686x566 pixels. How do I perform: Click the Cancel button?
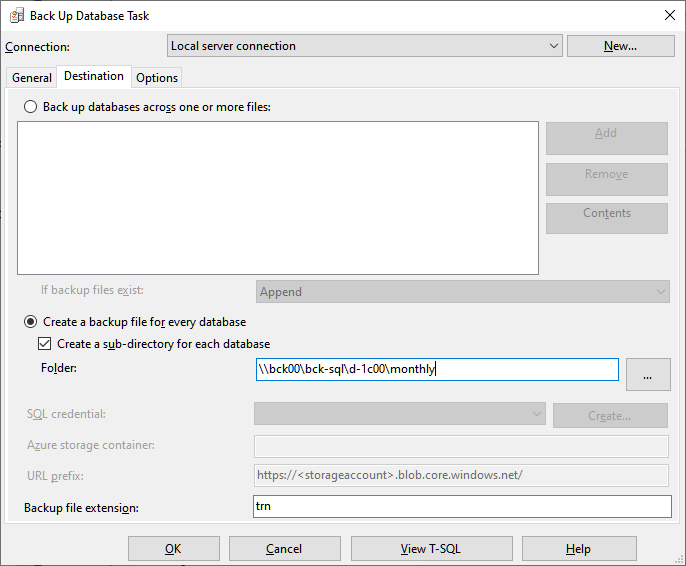point(284,549)
